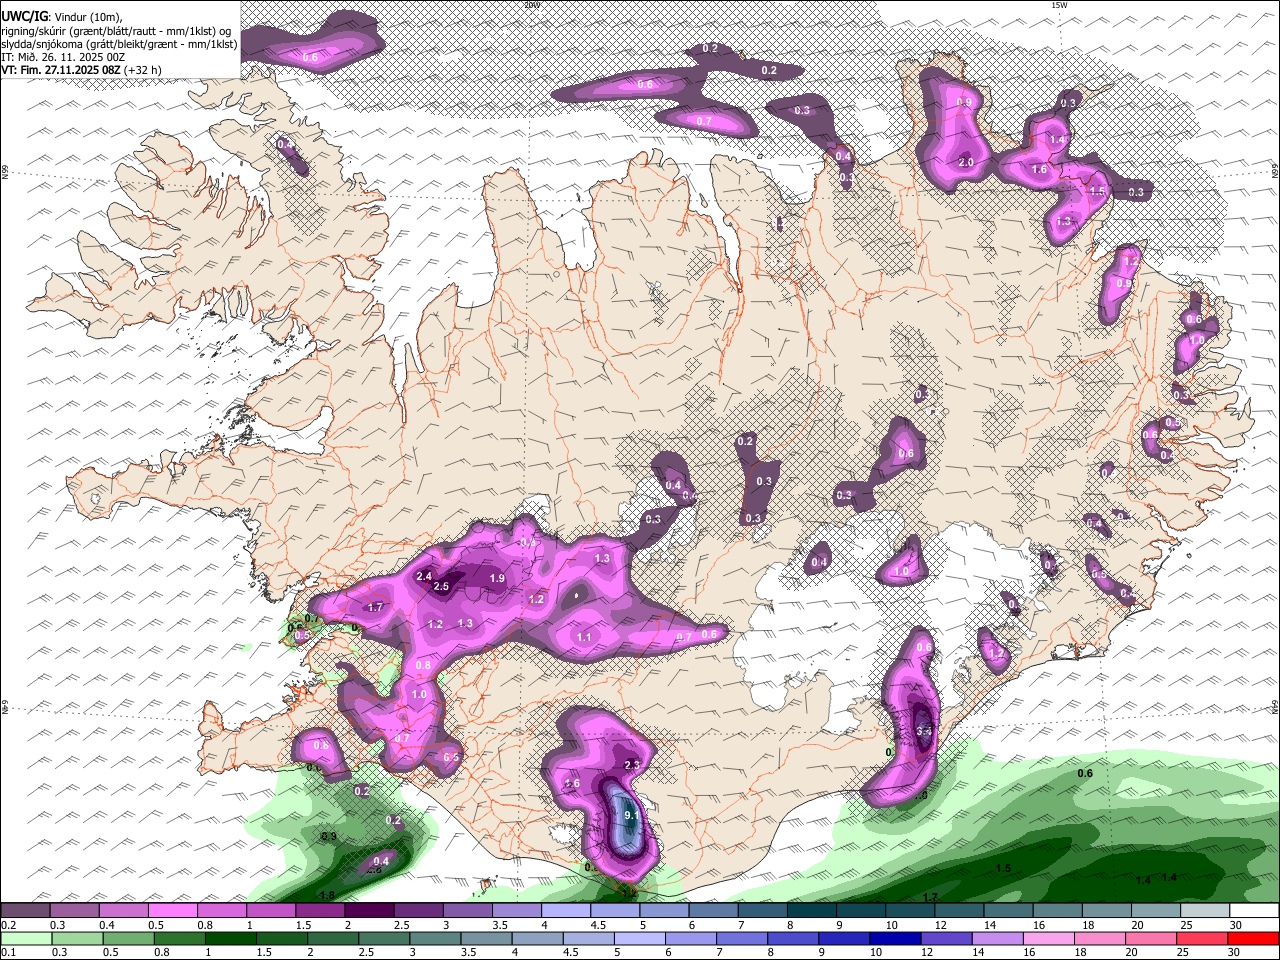Click the 25 label in the bottom legend row
Viewport: 1280px width, 960px height.
[x=1183, y=952]
